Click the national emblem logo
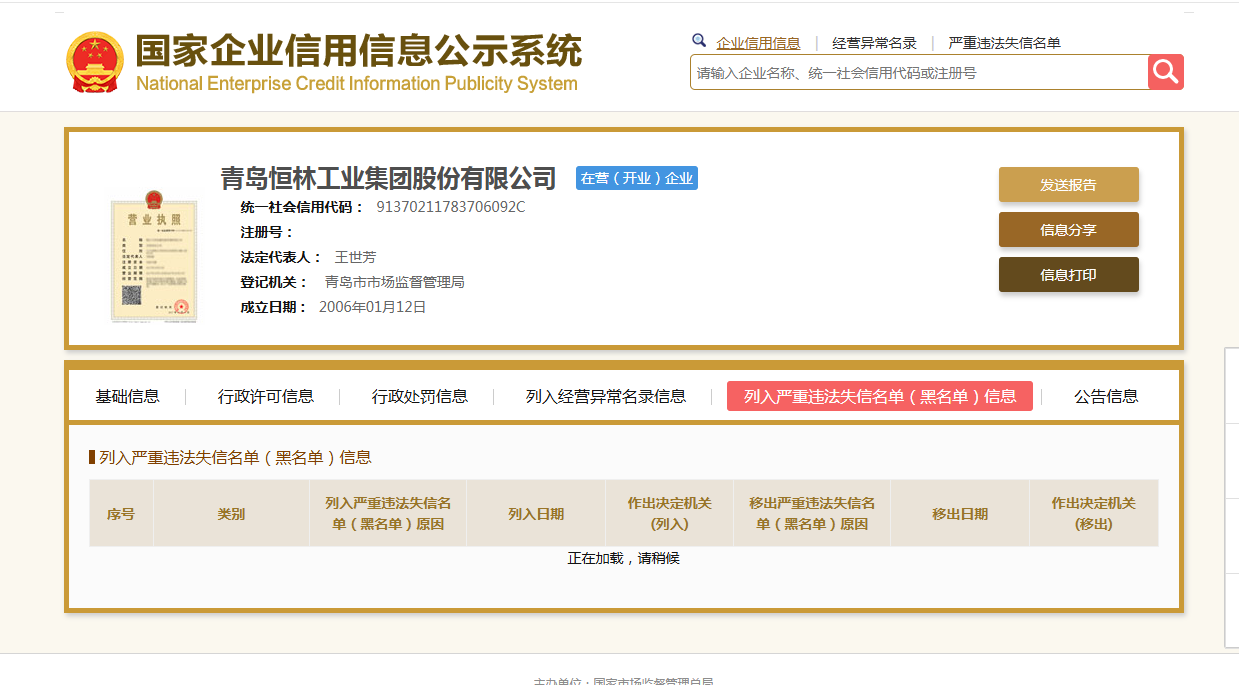This screenshot has width=1239, height=685. click(x=95, y=62)
